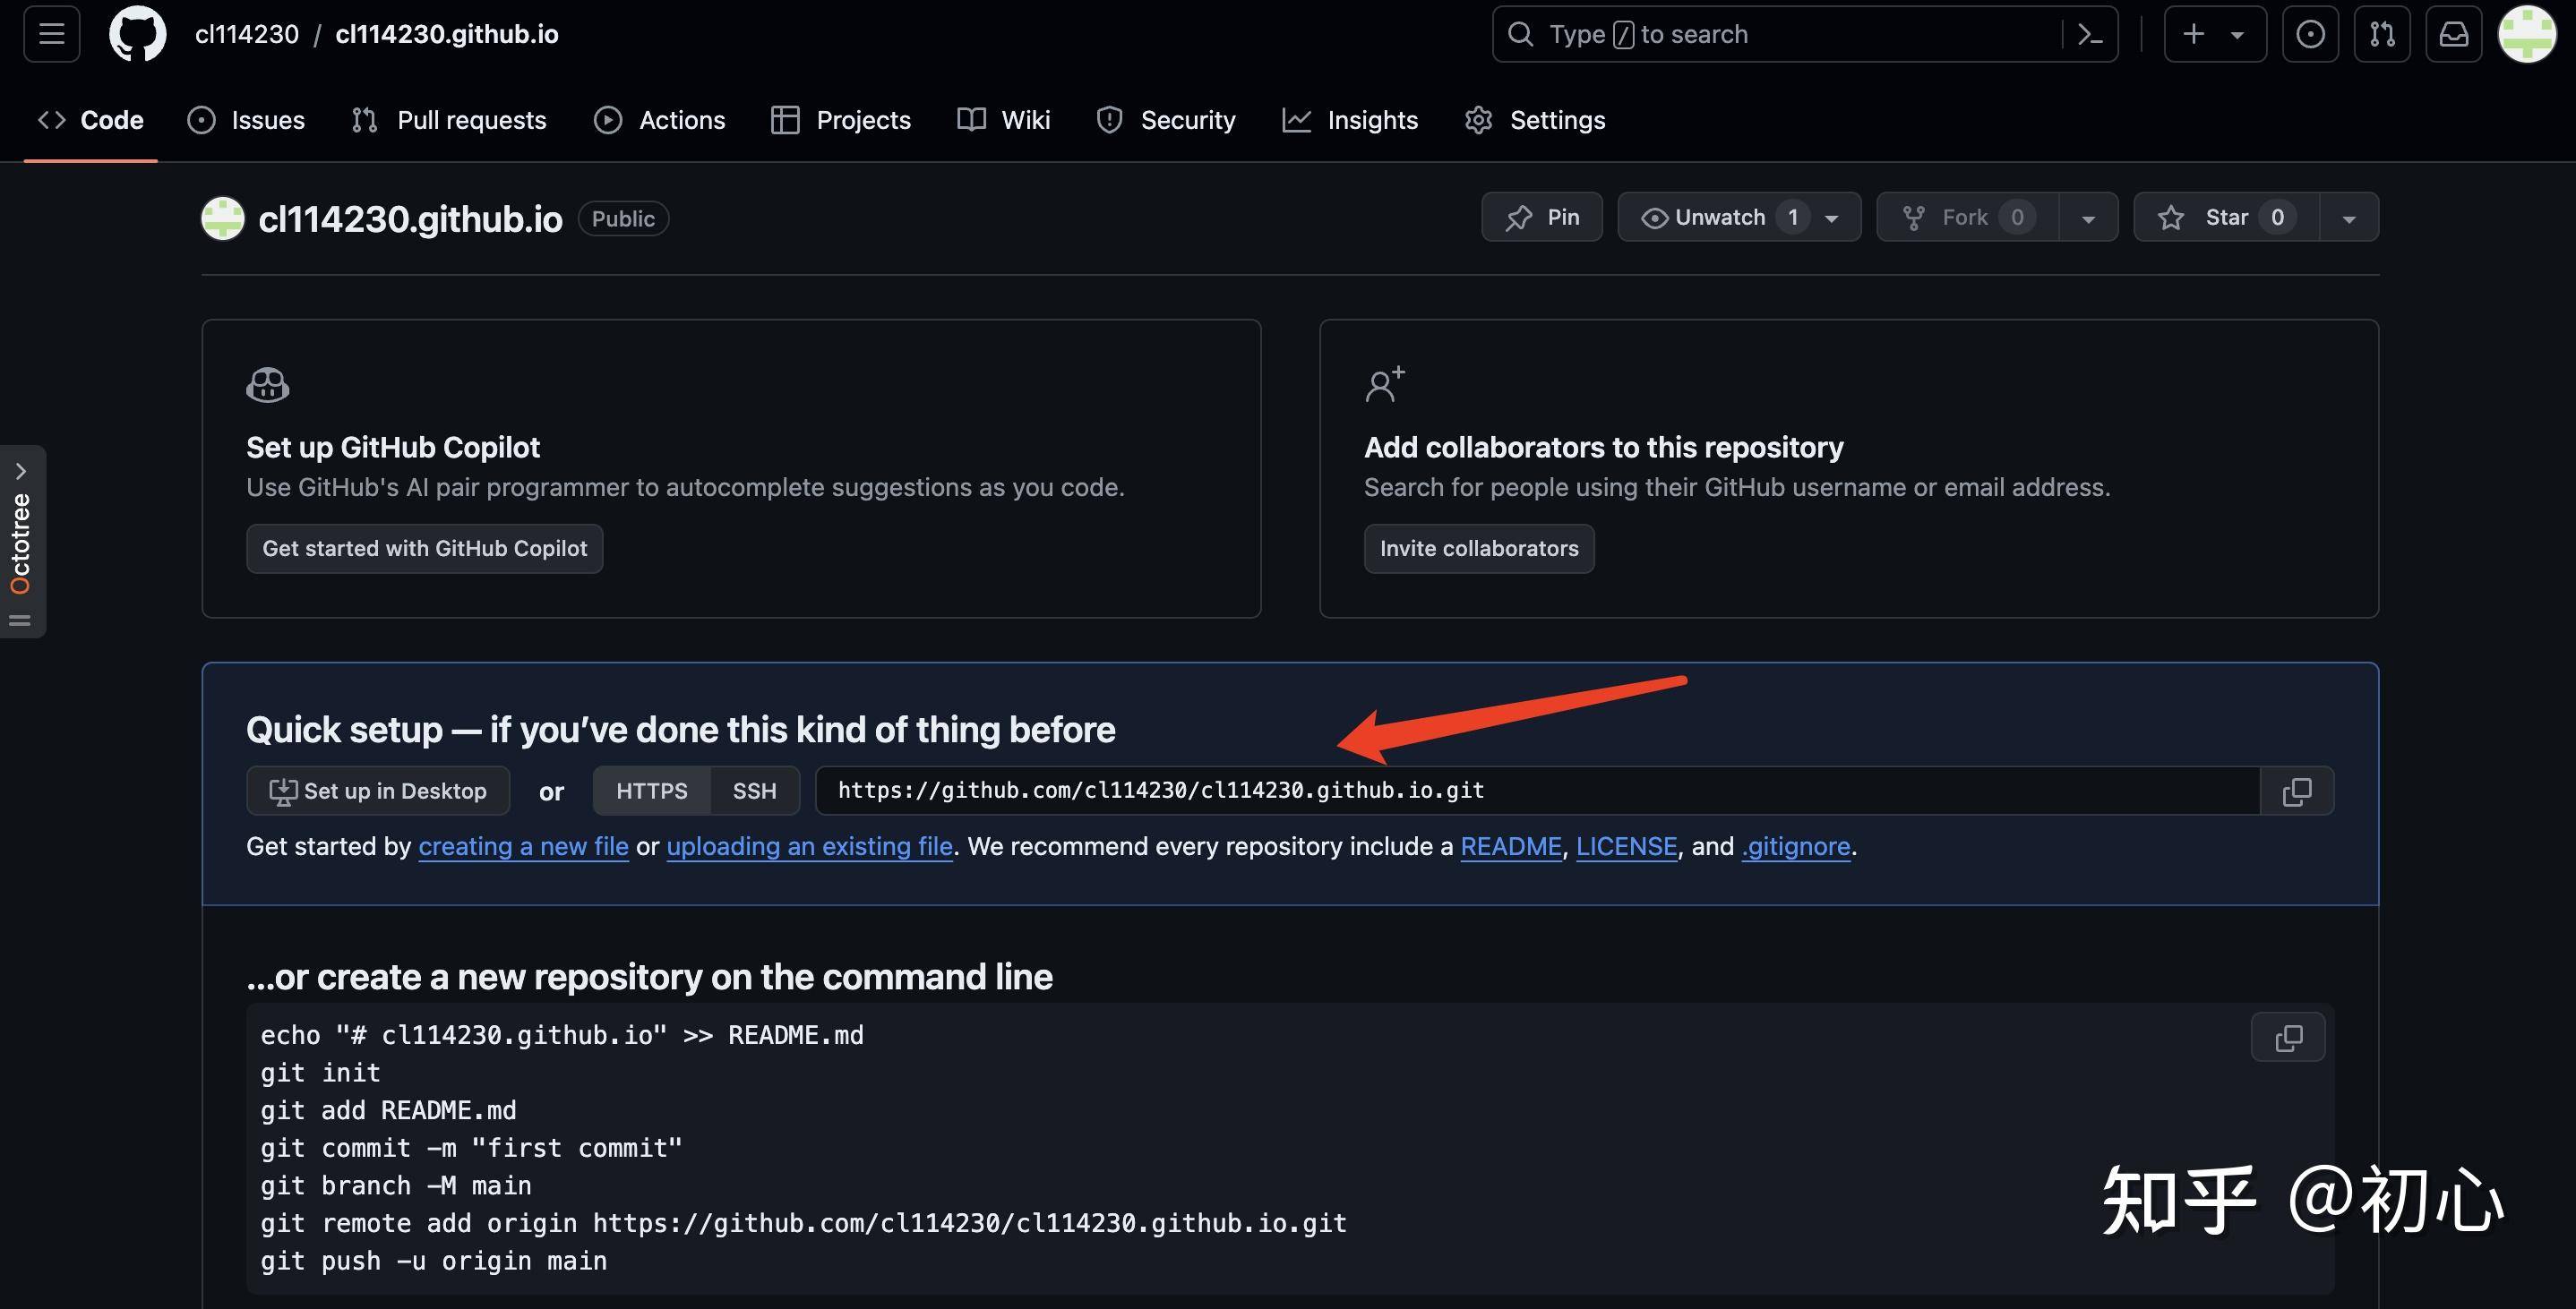The width and height of the screenshot is (2576, 1309).
Task: Click the repository clone URL field
Action: click(x=1538, y=791)
